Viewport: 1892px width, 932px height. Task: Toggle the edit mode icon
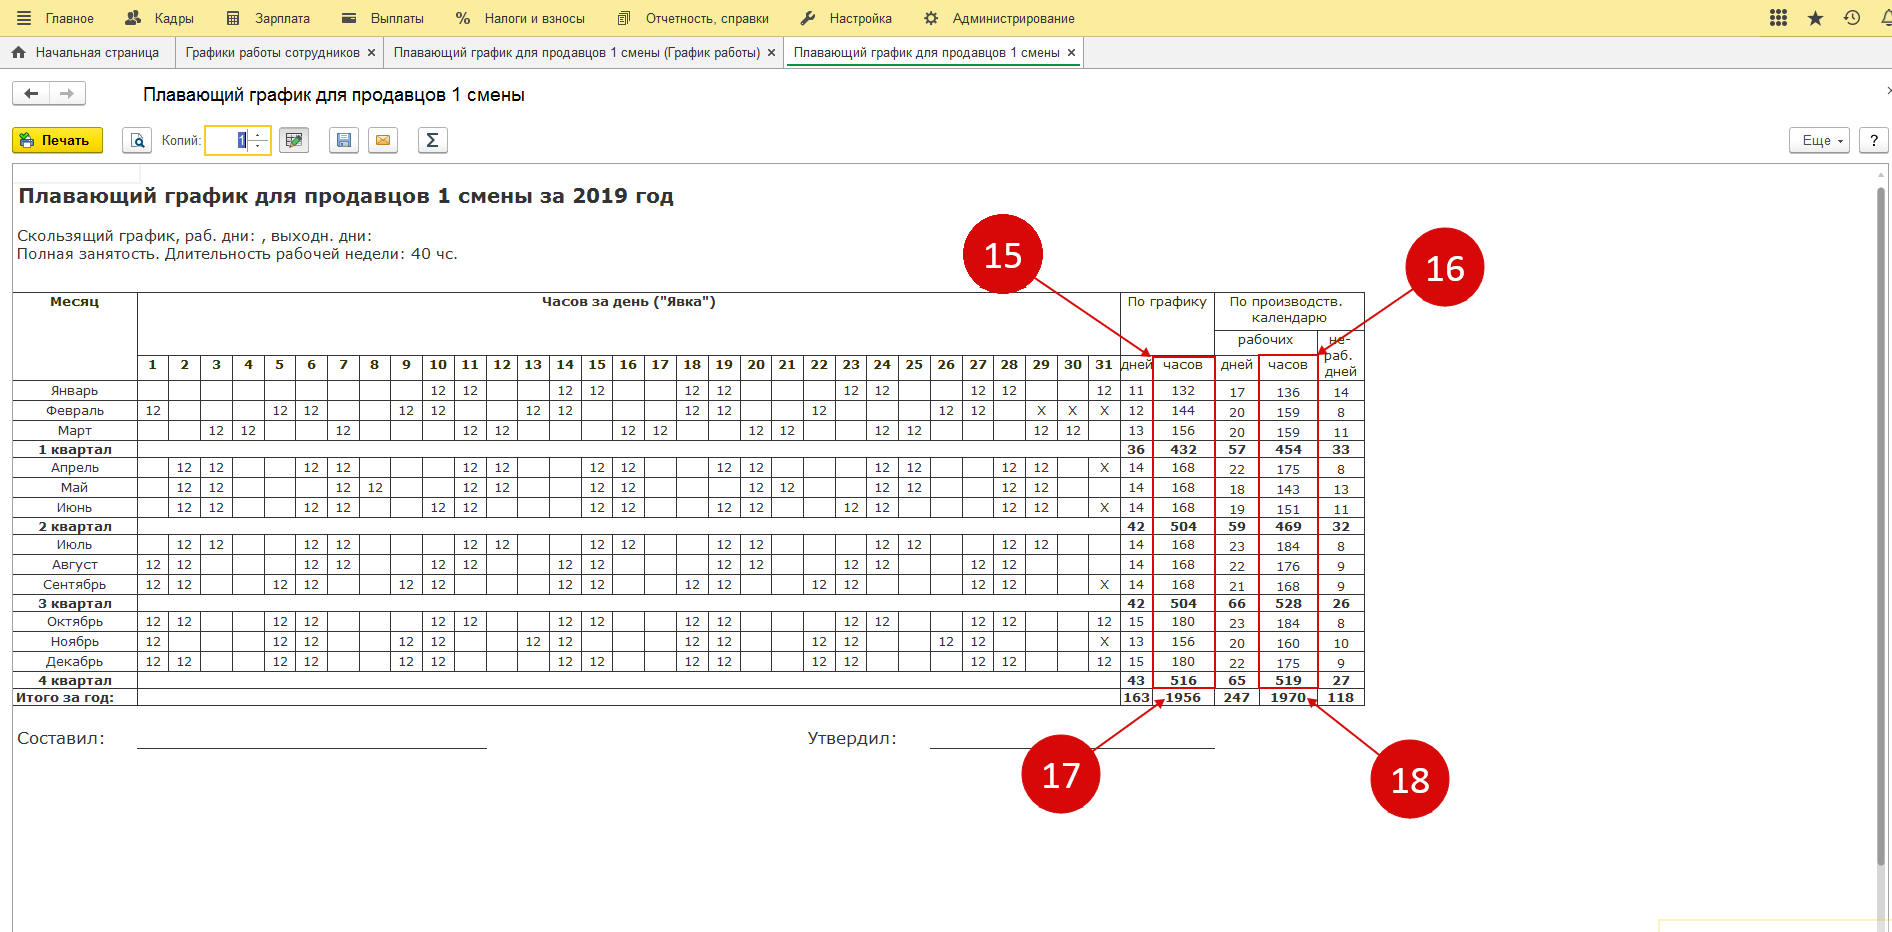(x=294, y=140)
